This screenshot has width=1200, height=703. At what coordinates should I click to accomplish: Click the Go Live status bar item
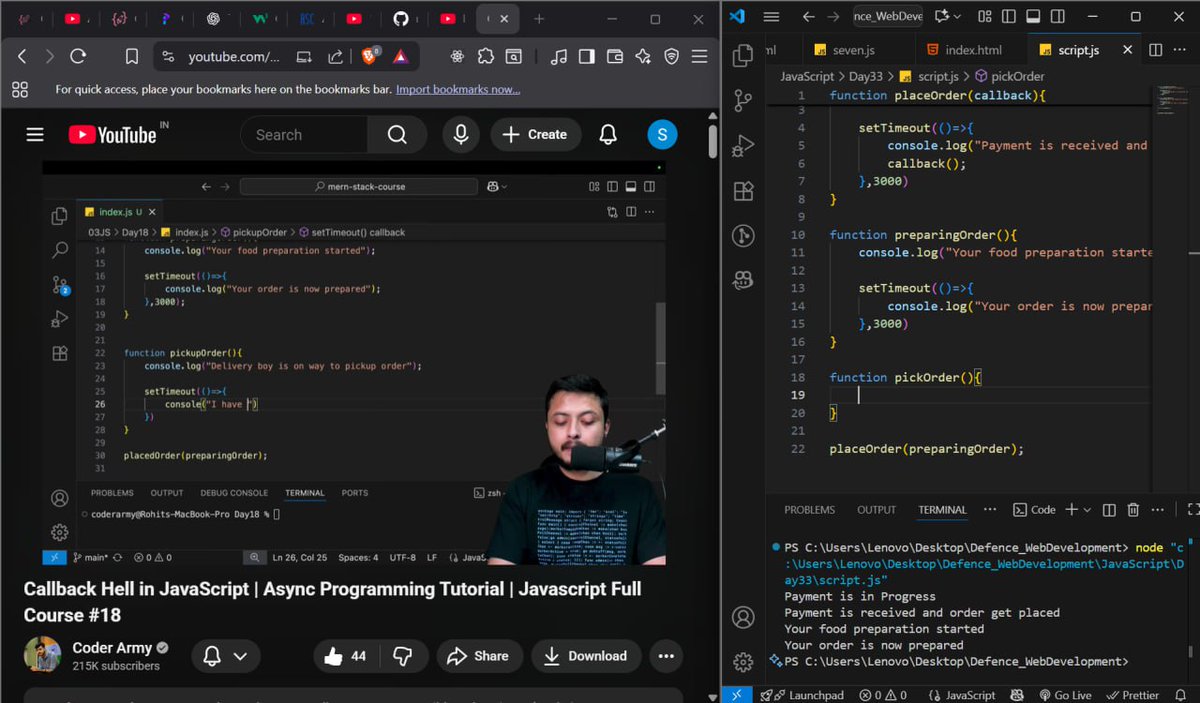(1065, 694)
